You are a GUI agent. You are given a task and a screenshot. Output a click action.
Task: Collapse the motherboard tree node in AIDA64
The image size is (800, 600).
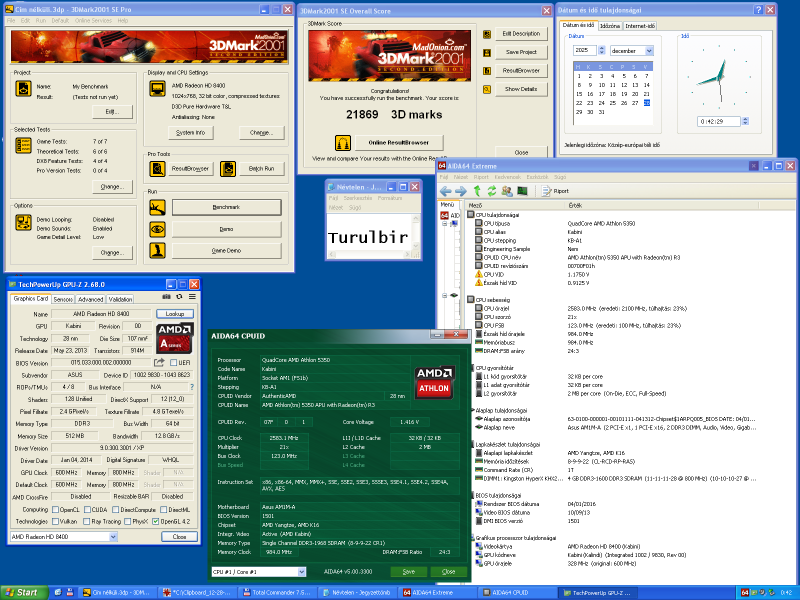(x=444, y=295)
